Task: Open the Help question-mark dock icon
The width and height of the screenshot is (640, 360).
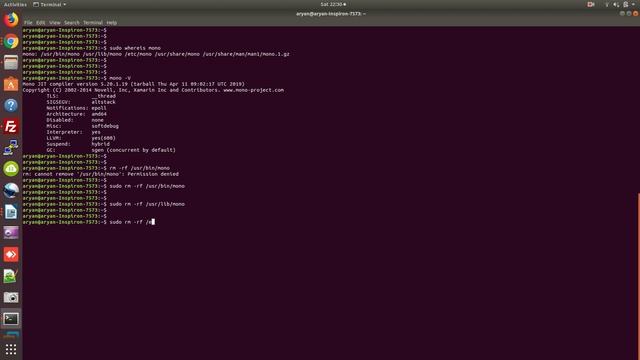Action: tap(11, 105)
